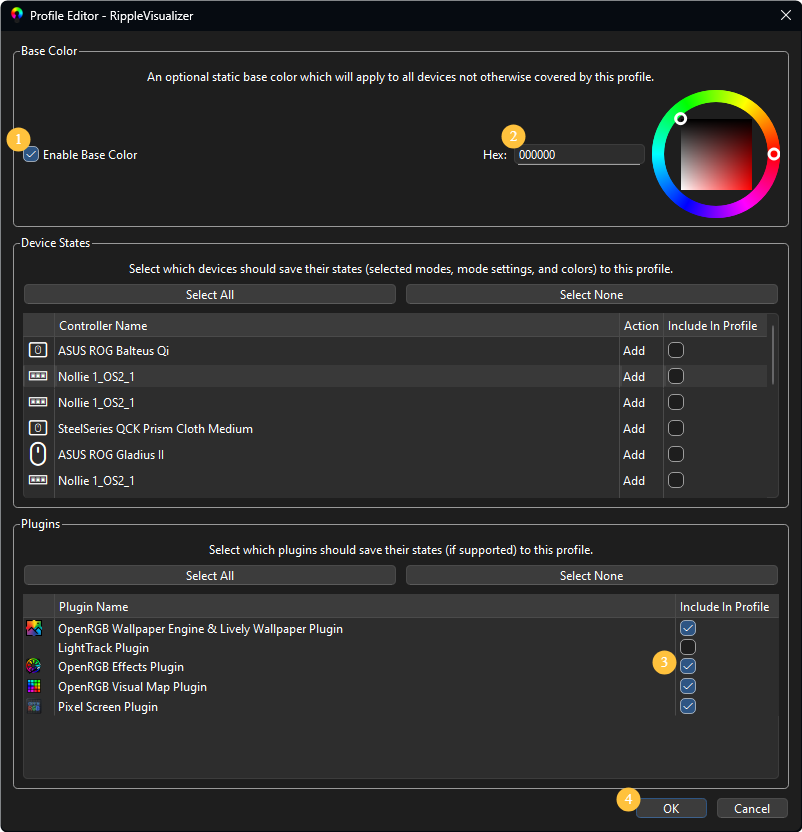802x832 pixels.
Task: Click the SteelSeries QCK Prism mousepad icon
Action: coord(38,428)
